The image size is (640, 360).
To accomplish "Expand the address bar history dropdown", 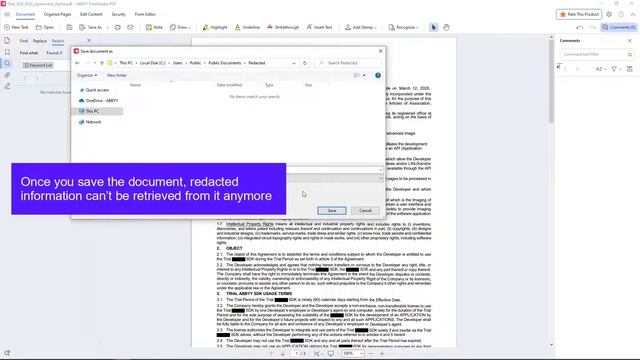I will (294, 63).
